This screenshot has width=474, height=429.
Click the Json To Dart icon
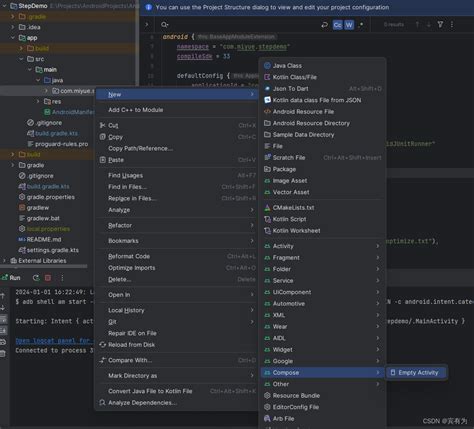(x=267, y=89)
